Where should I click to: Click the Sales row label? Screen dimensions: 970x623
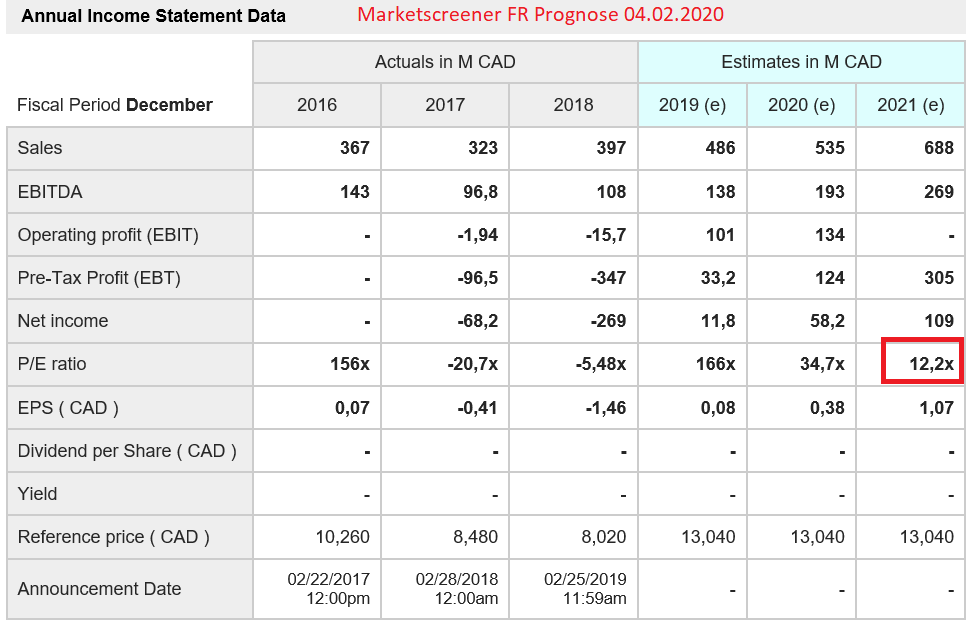[40, 148]
